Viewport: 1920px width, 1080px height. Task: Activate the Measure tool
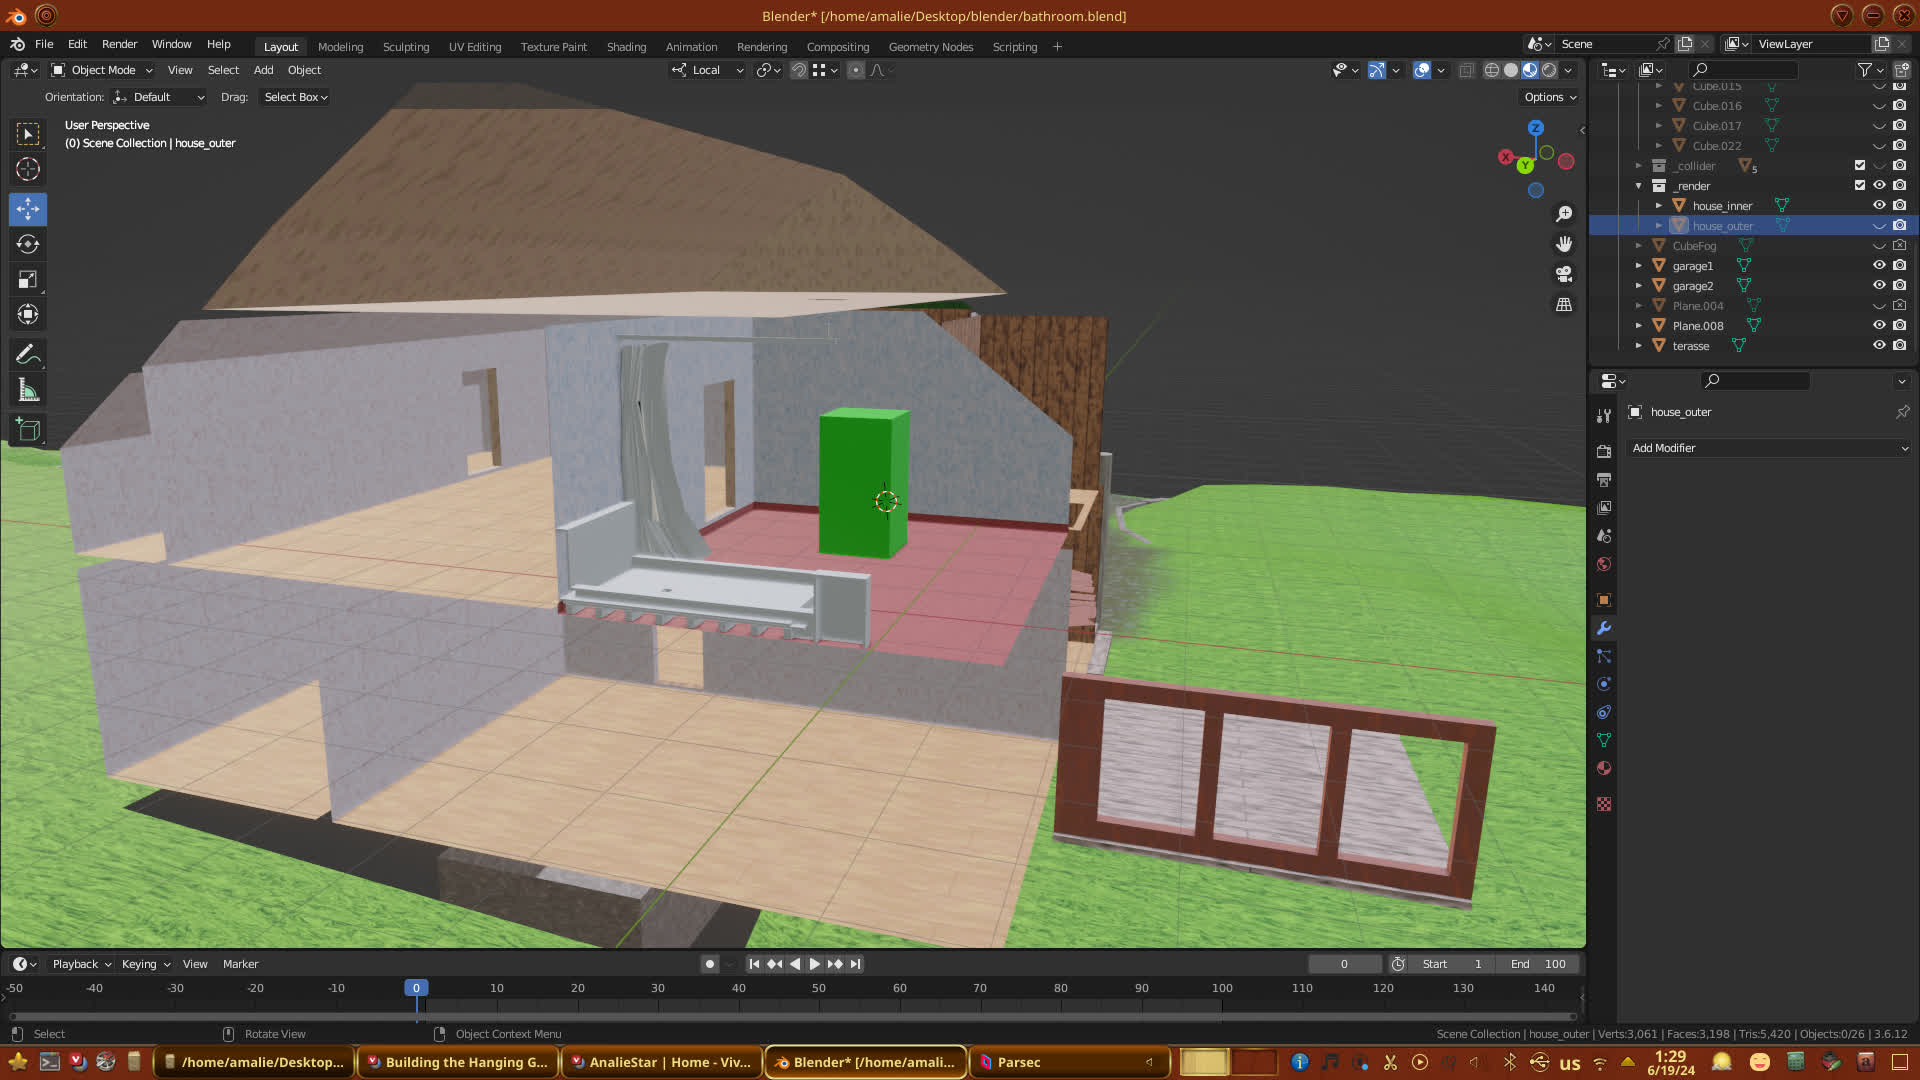28,391
